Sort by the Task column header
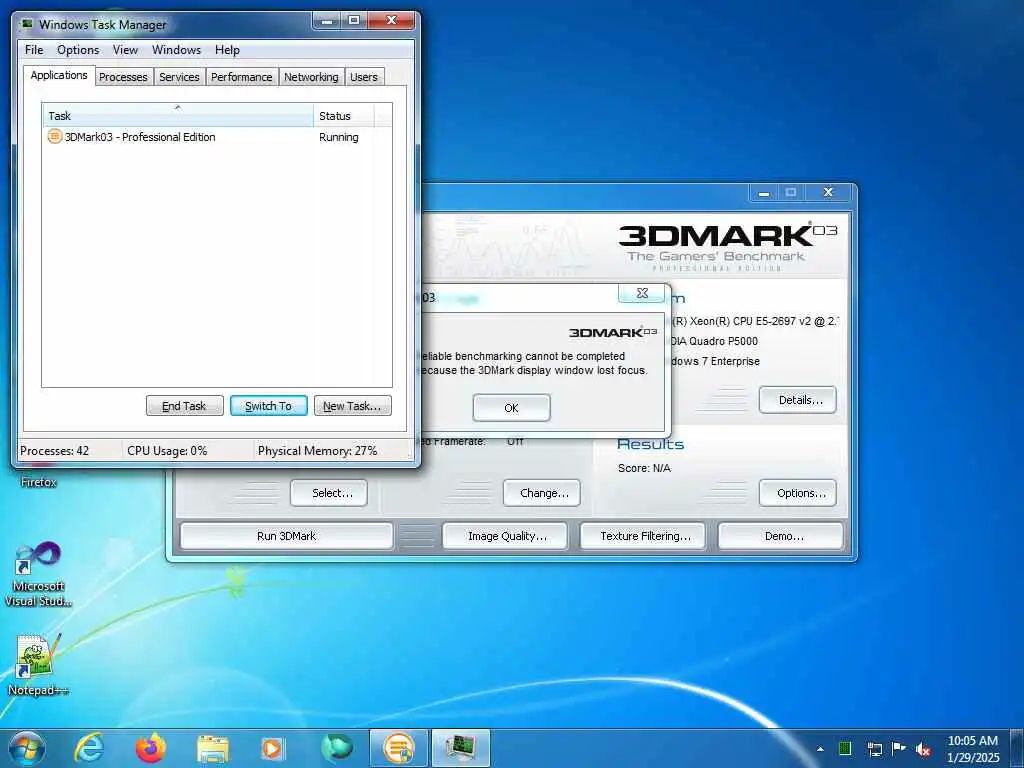 point(178,116)
